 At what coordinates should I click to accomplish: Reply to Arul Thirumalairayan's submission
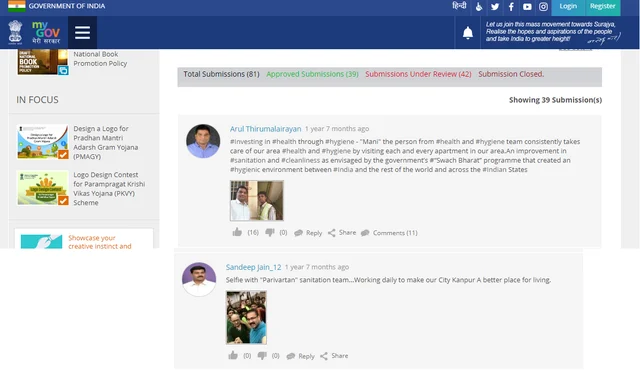coord(308,233)
